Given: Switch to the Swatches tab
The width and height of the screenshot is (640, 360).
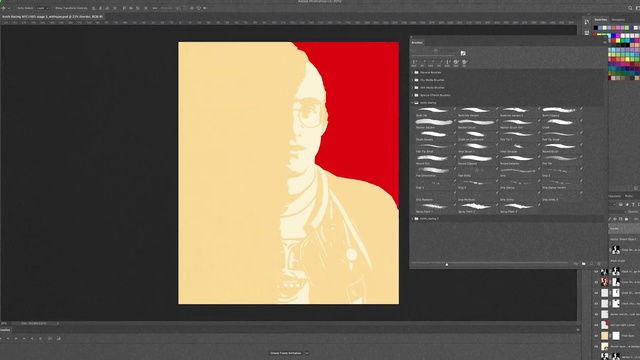Looking at the screenshot, I should pos(600,20).
